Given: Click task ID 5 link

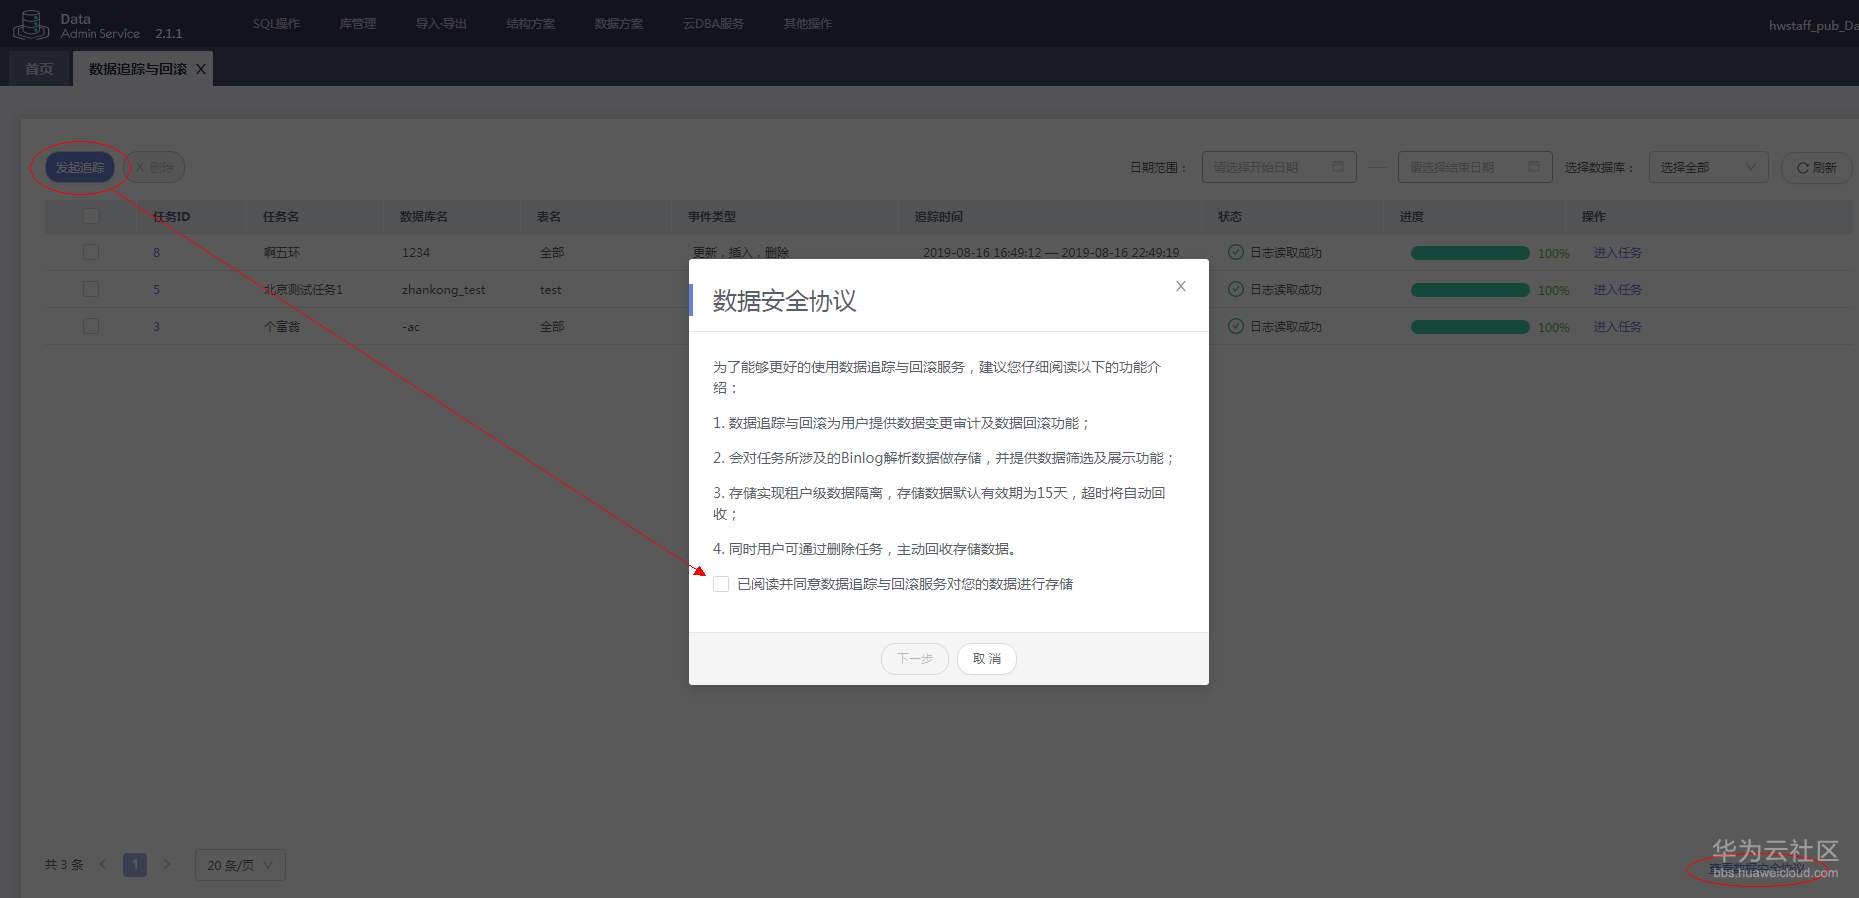Looking at the screenshot, I should [156, 290].
